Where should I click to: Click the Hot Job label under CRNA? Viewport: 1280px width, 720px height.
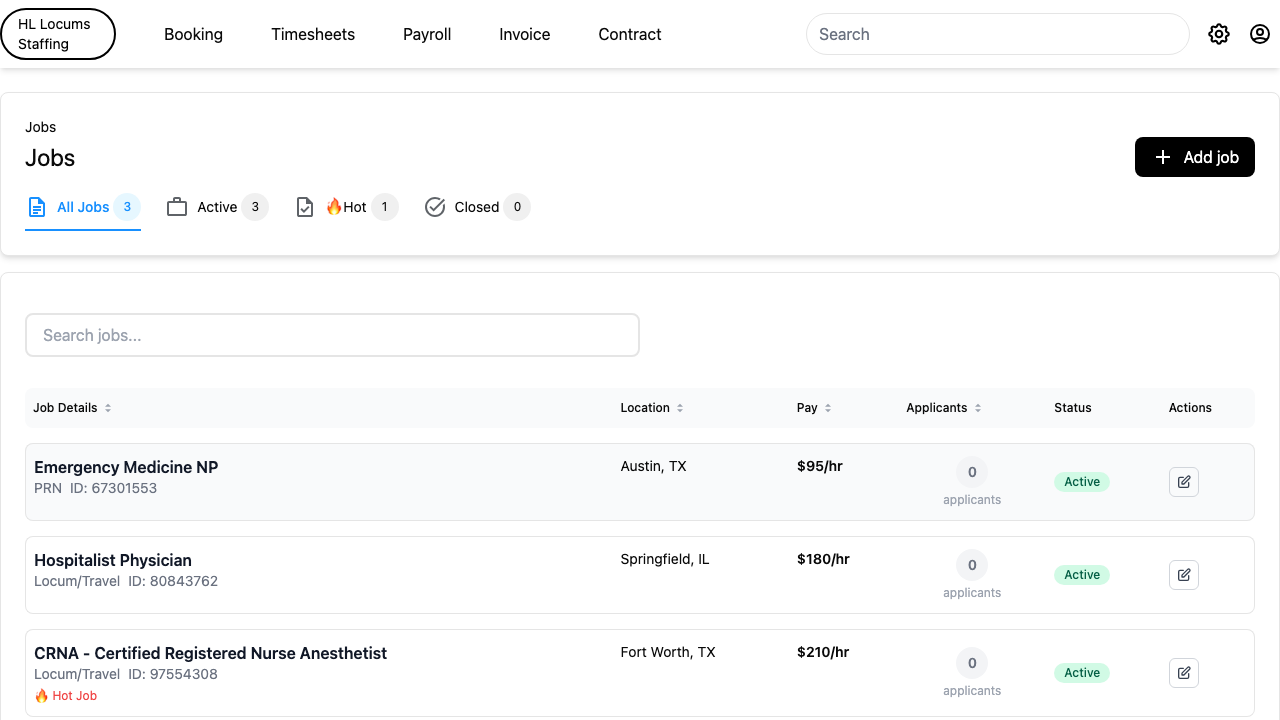click(66, 696)
